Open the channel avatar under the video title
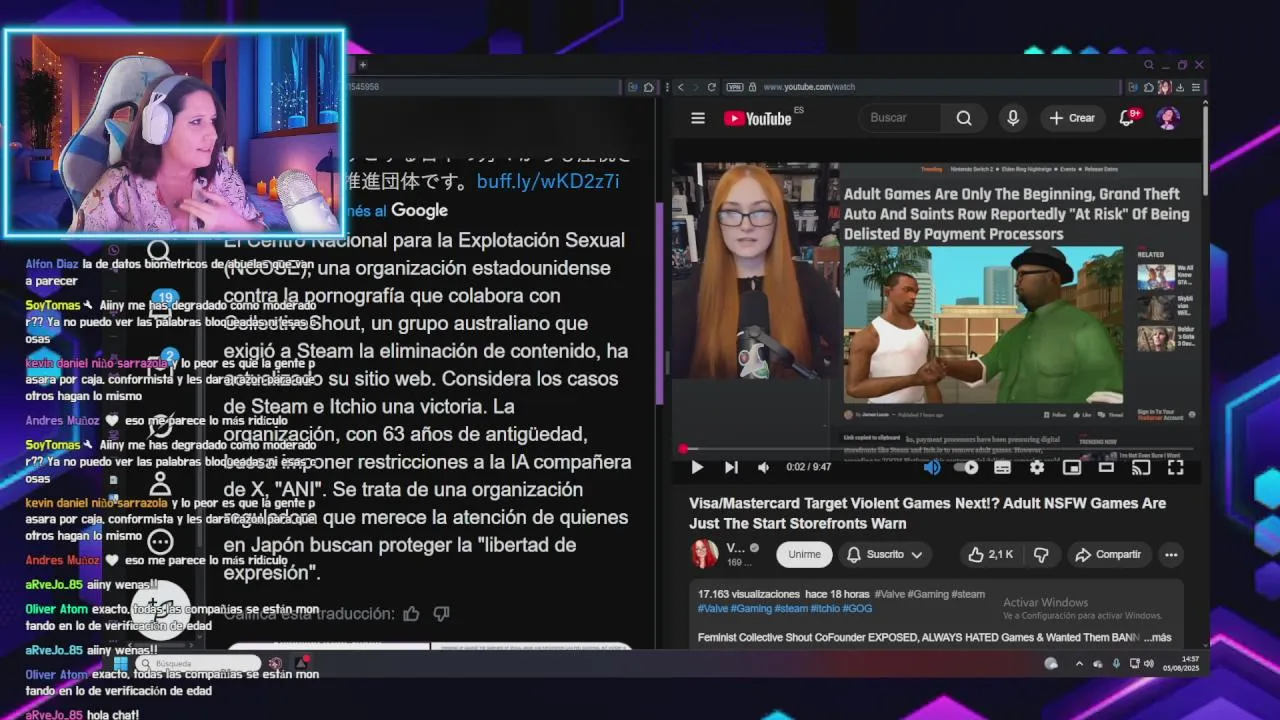The image size is (1280, 720). coord(704,554)
